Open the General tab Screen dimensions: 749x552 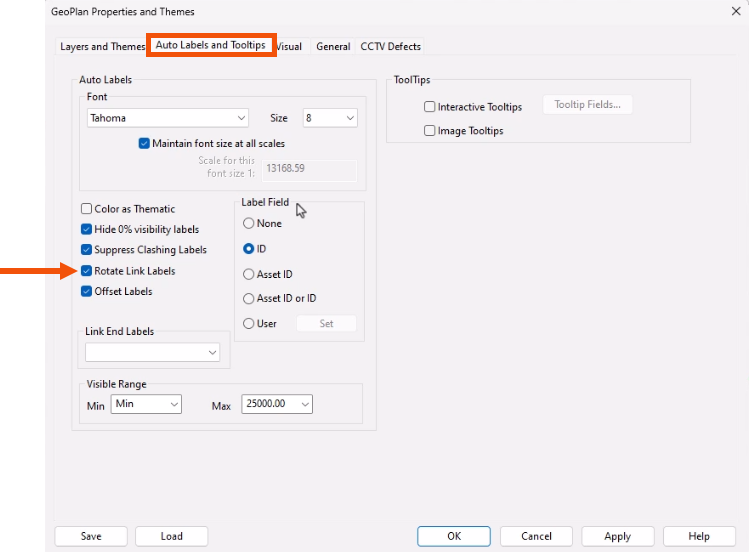pos(333,47)
